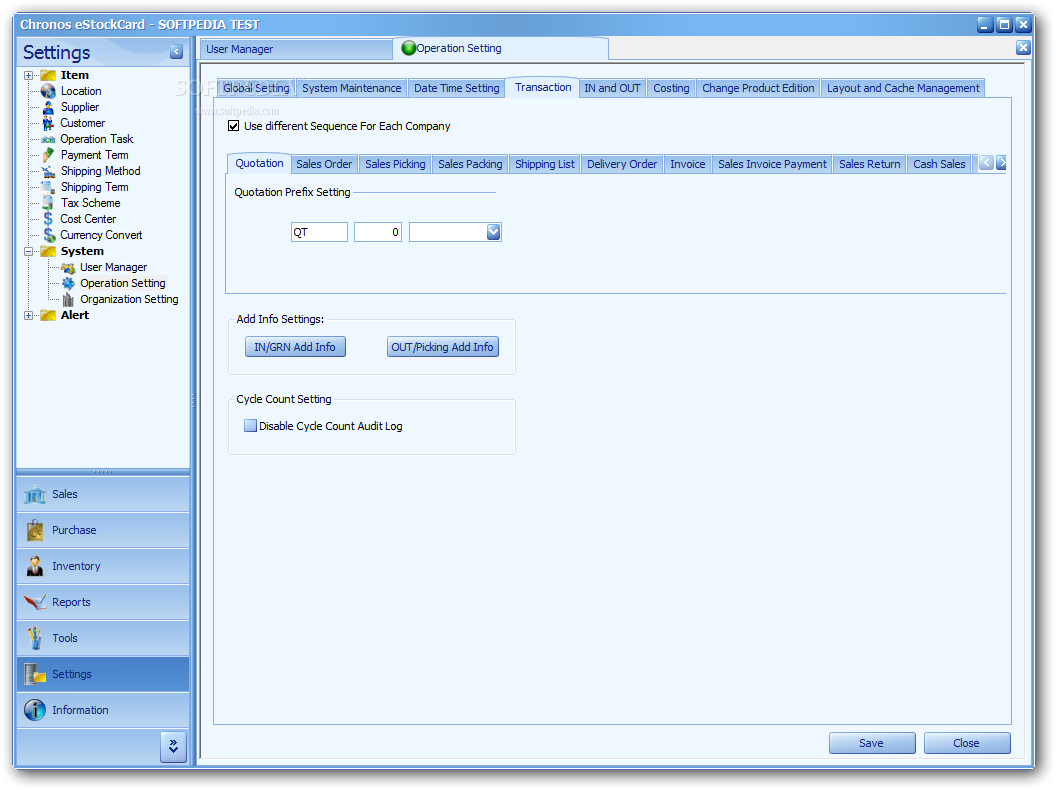Click the Purchase bag icon

[34, 530]
